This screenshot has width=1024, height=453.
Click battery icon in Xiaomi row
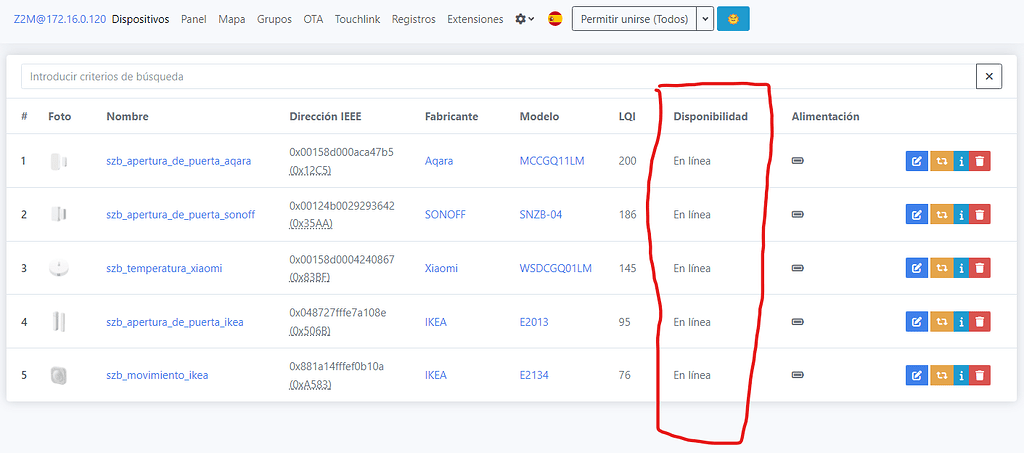point(797,268)
